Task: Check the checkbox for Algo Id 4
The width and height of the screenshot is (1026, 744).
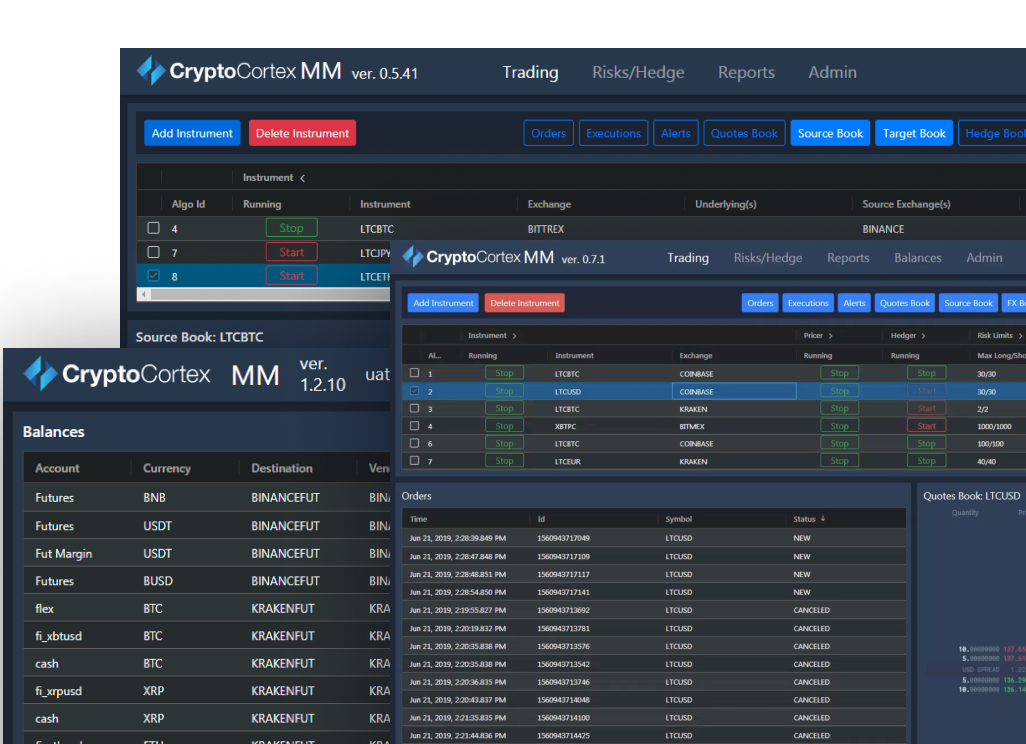Action: 153,227
